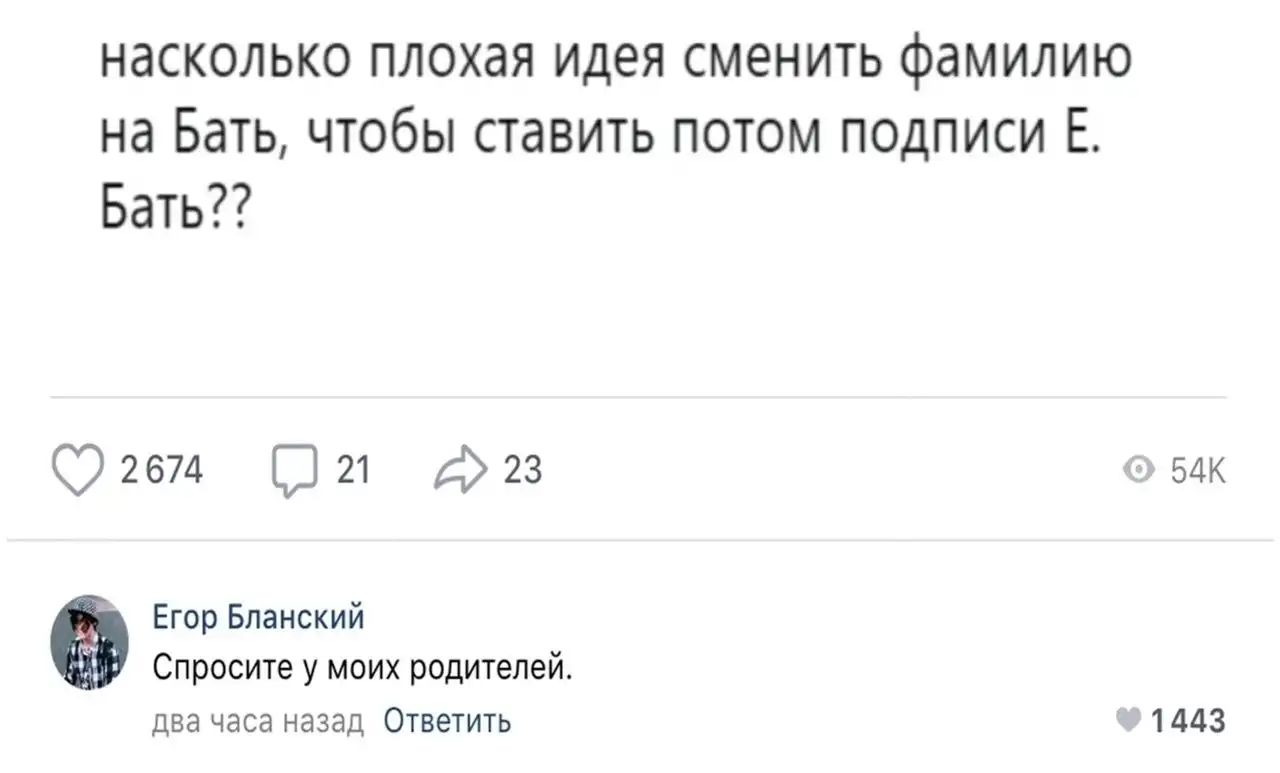Screen dimensions: 1280x773
Task: Click the "два часа назад" timestamp
Action: (259, 720)
